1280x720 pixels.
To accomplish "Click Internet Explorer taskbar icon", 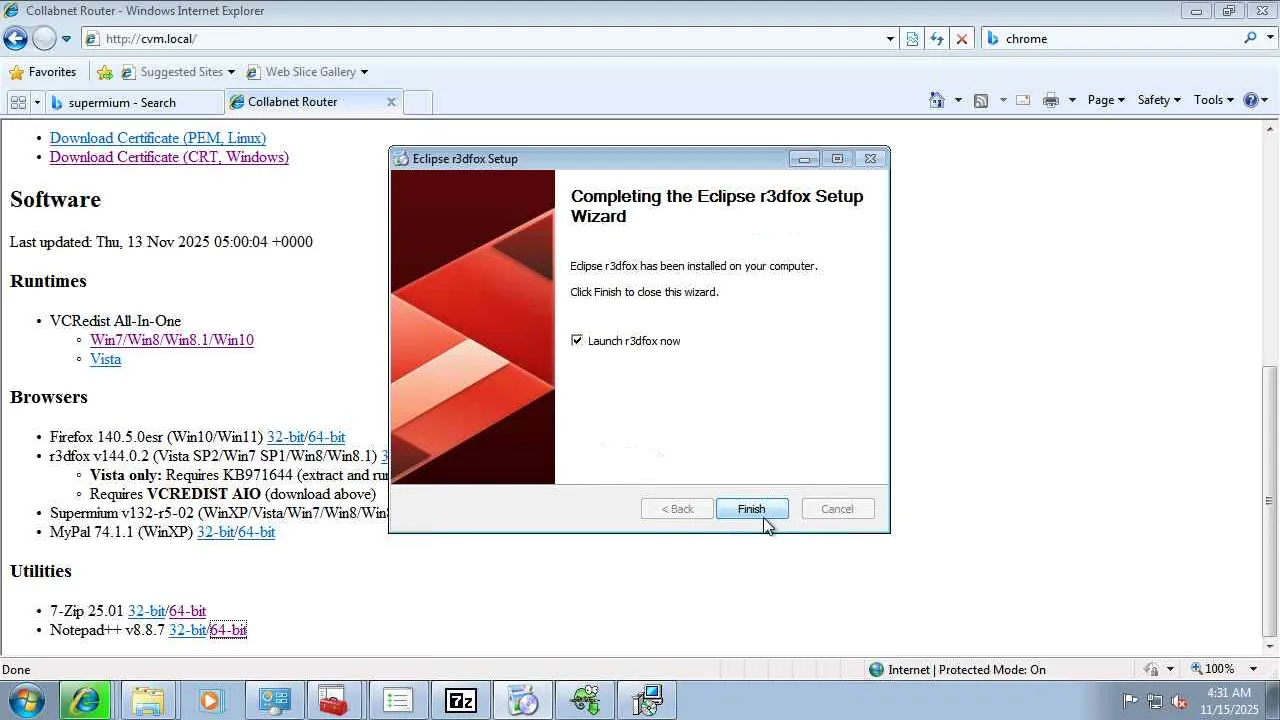I will pyautogui.click(x=85, y=700).
